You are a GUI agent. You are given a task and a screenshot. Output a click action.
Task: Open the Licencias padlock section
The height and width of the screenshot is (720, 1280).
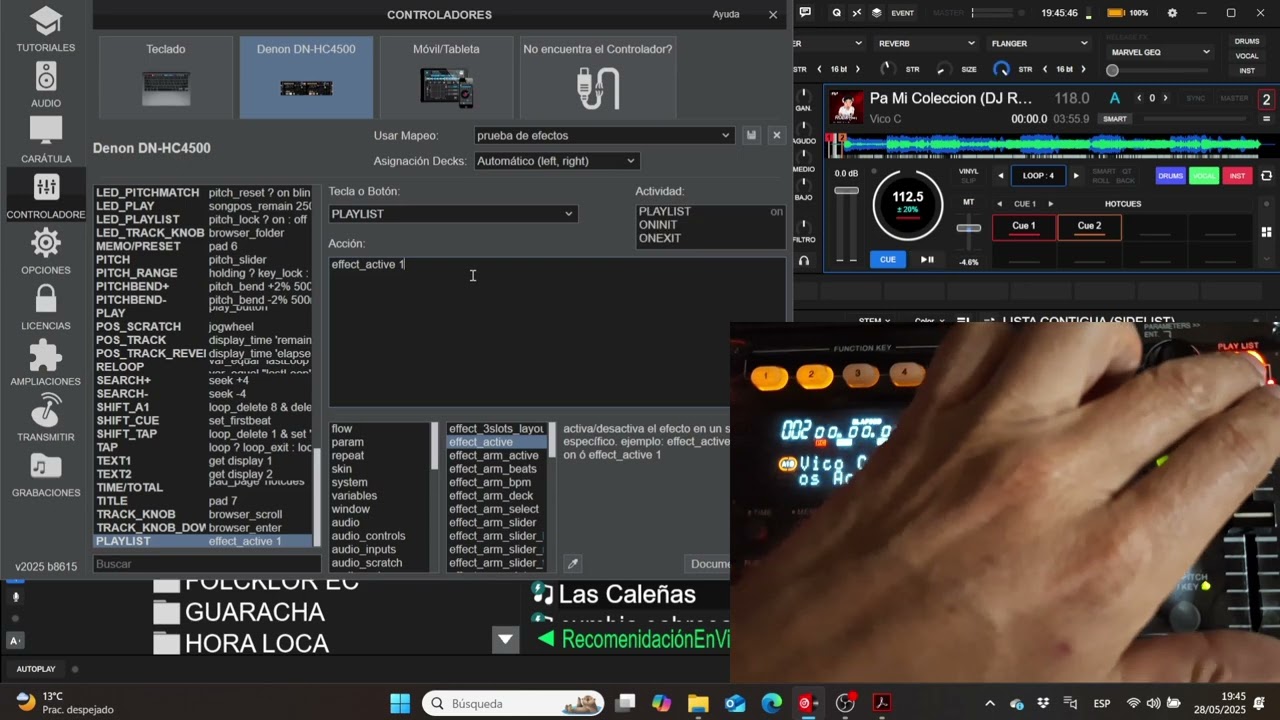(x=46, y=307)
